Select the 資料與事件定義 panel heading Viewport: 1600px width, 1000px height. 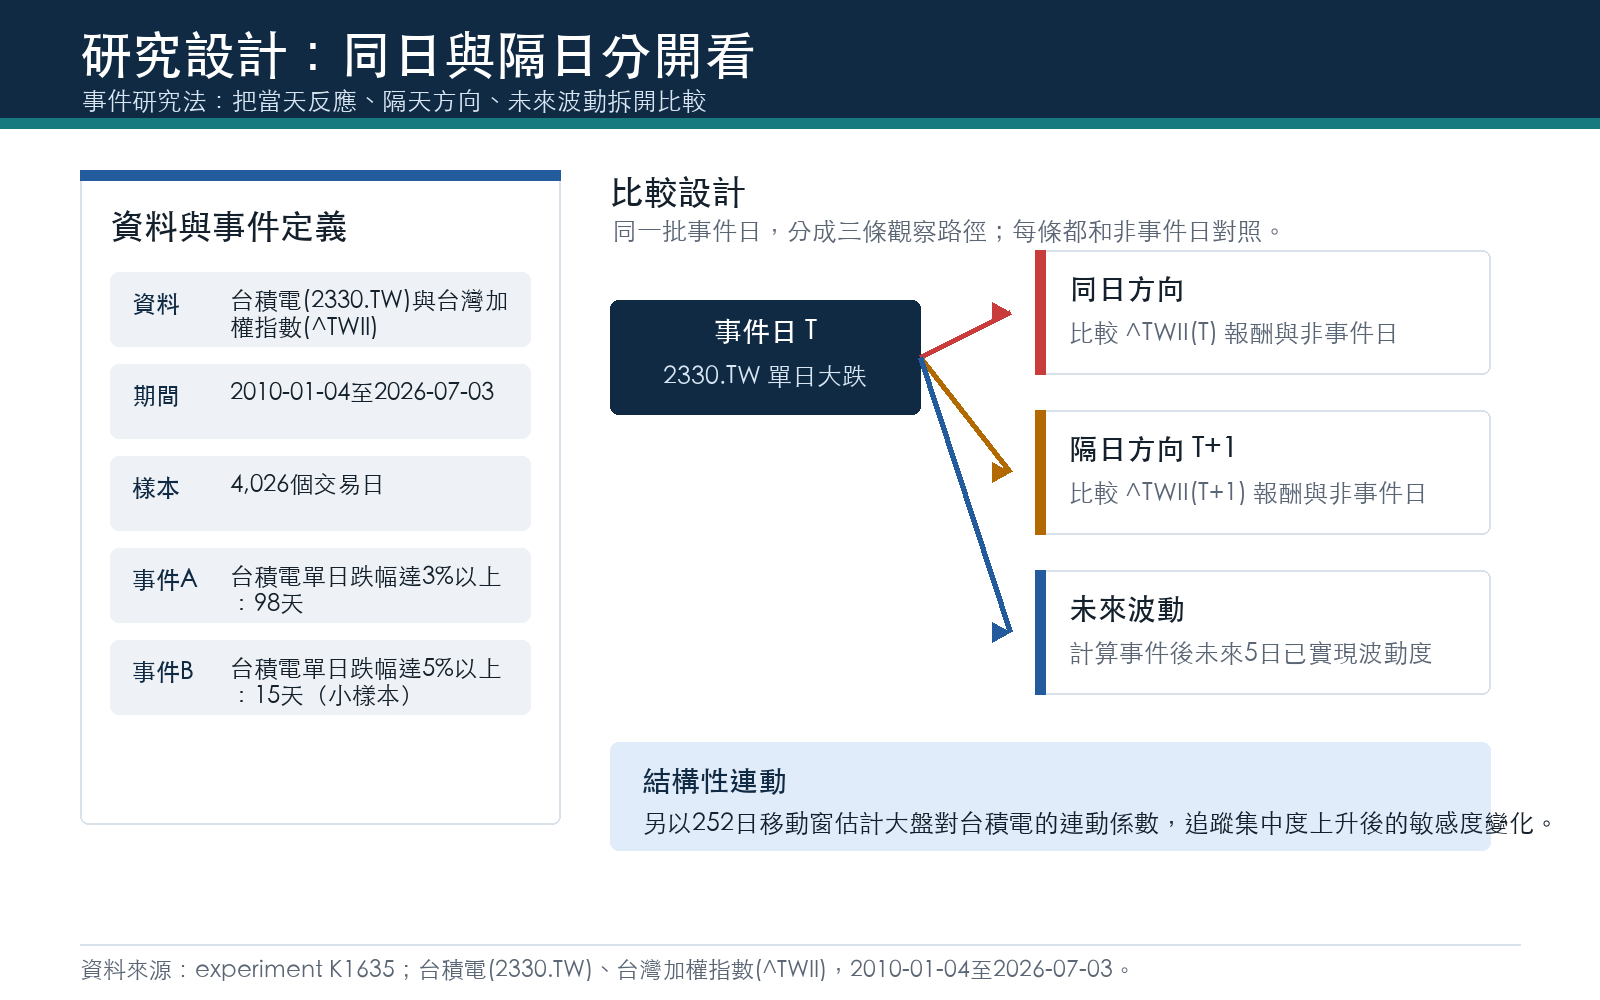tap(229, 227)
